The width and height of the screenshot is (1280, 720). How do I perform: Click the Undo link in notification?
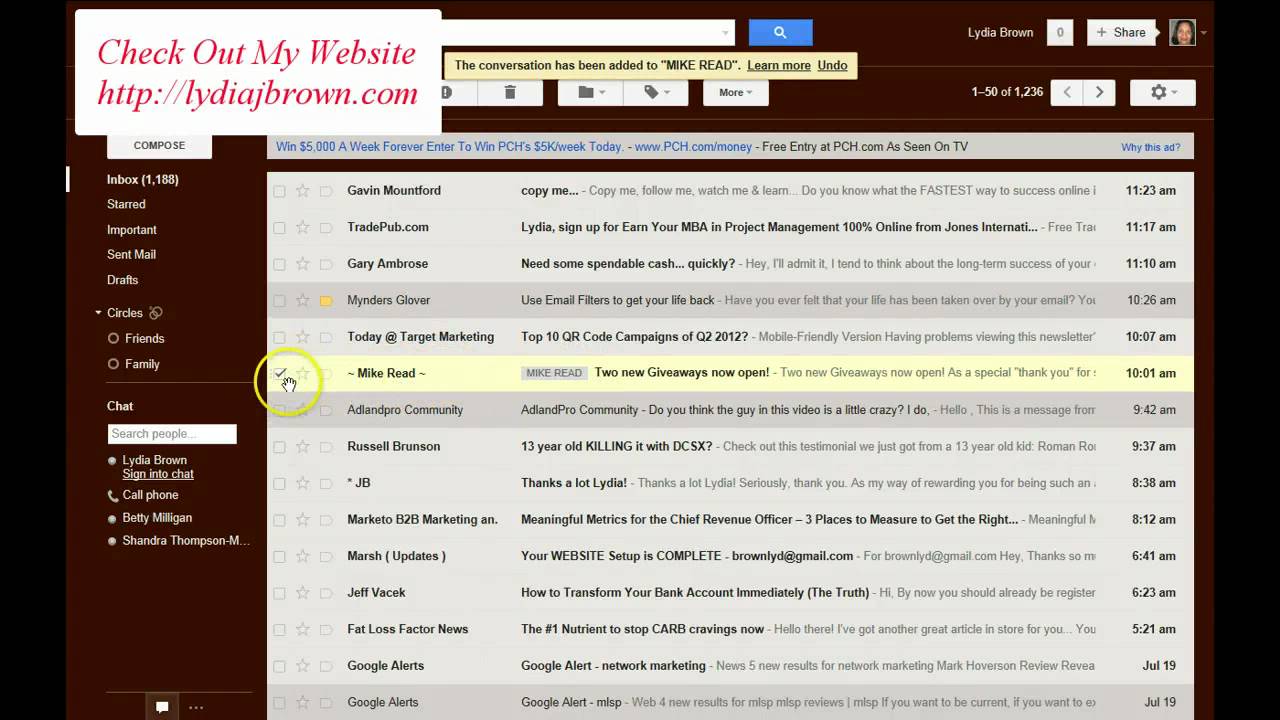832,65
